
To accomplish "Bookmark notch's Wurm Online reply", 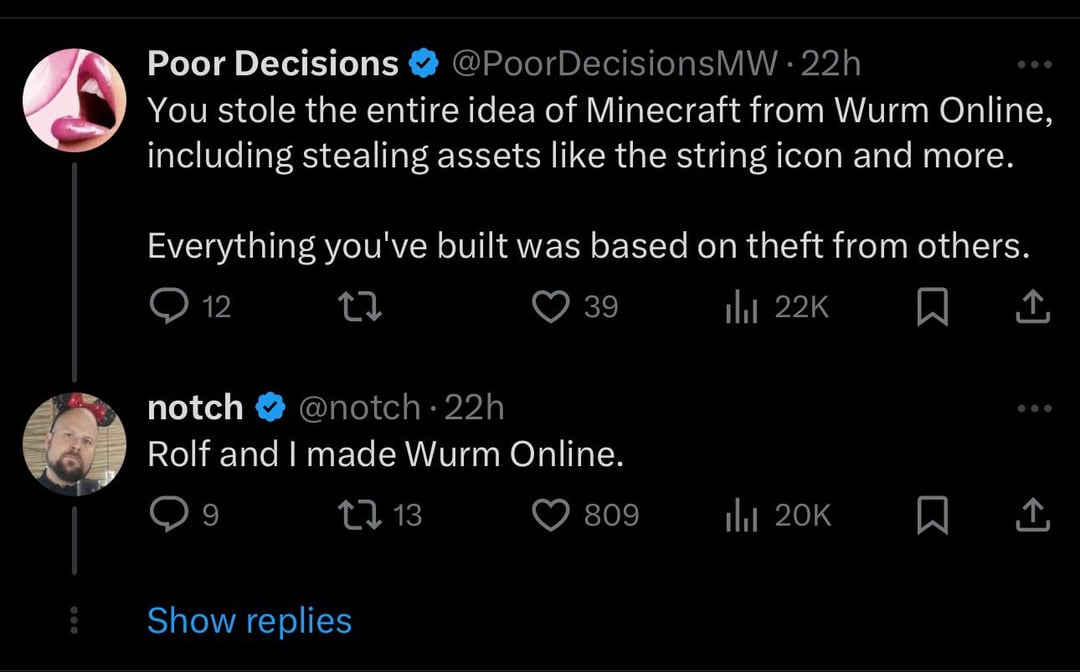I will [x=933, y=515].
